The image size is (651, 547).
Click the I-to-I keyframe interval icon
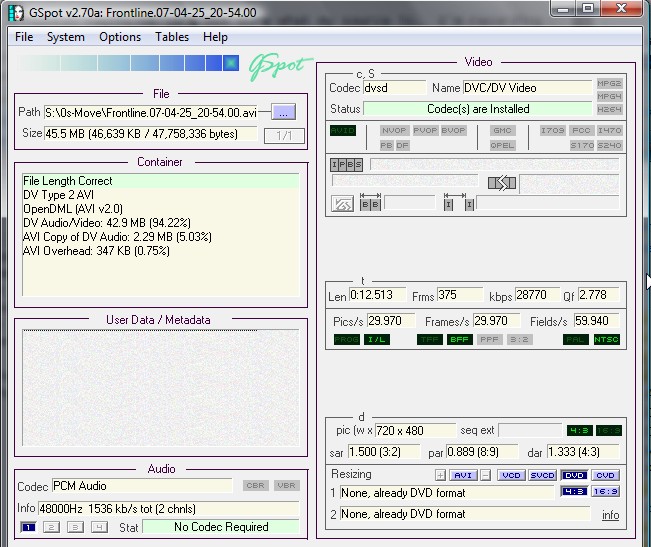(x=459, y=201)
